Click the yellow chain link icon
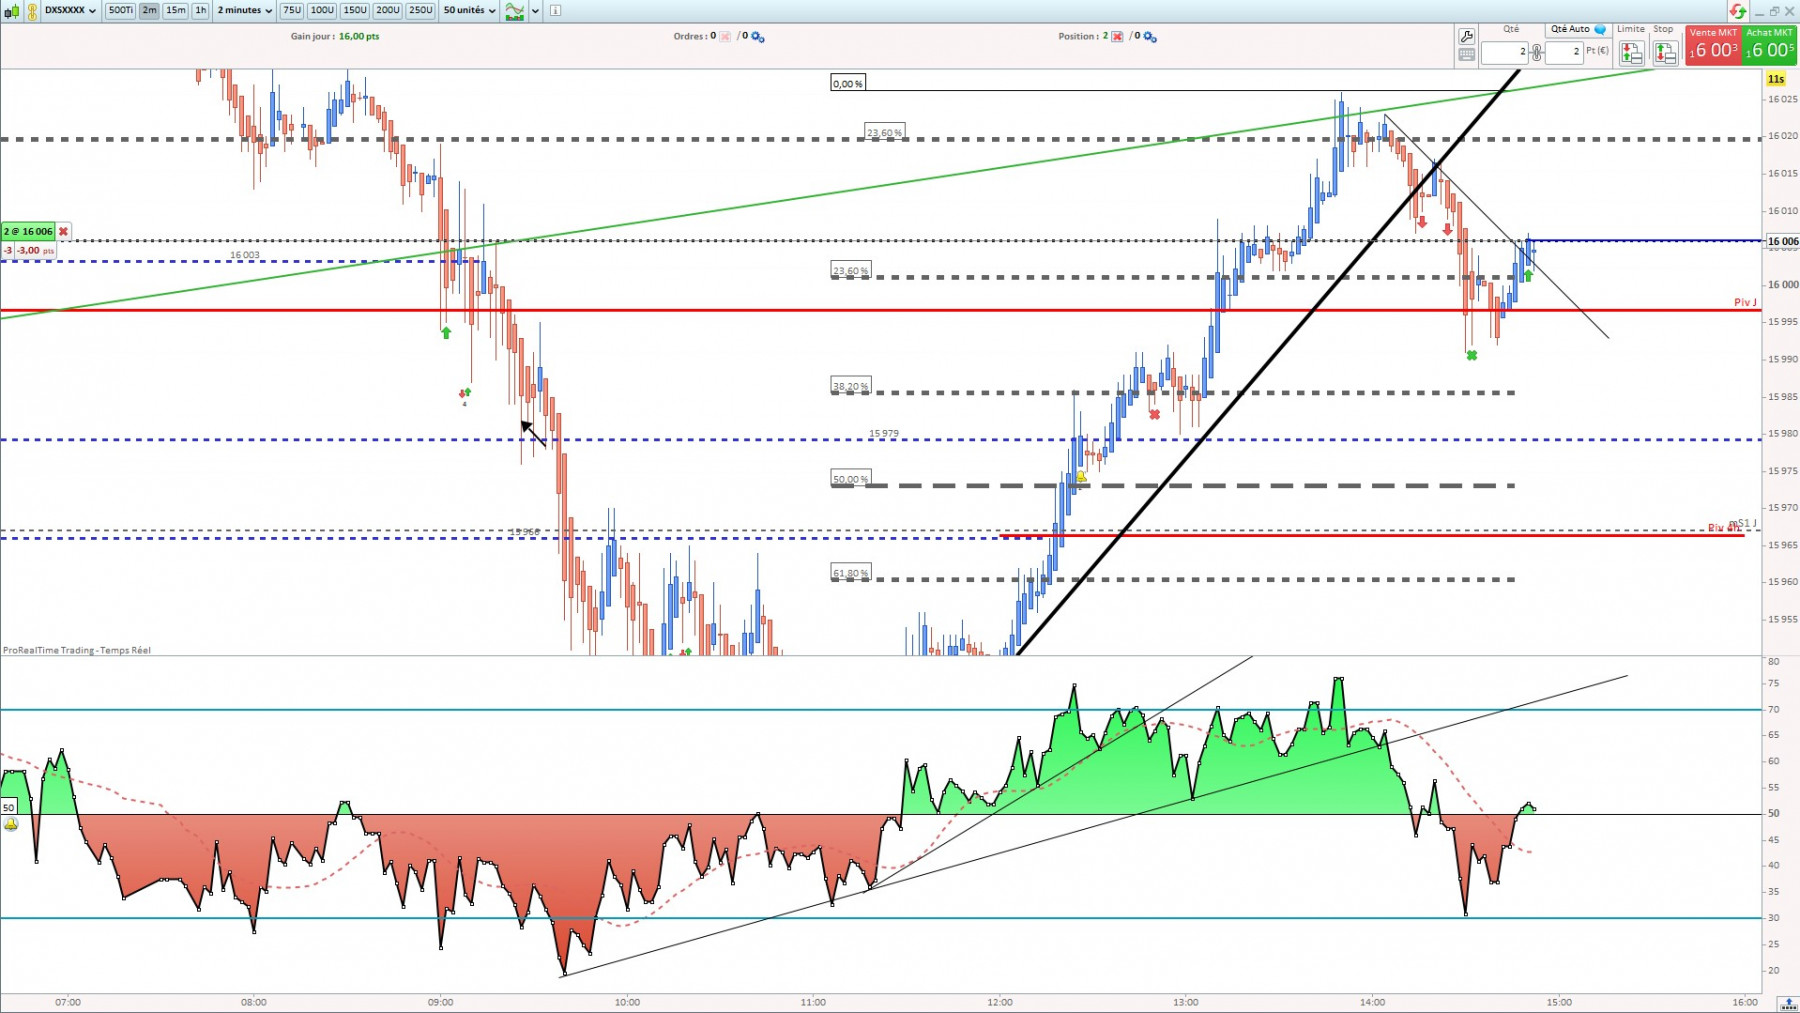1800x1013 pixels. click(x=32, y=11)
